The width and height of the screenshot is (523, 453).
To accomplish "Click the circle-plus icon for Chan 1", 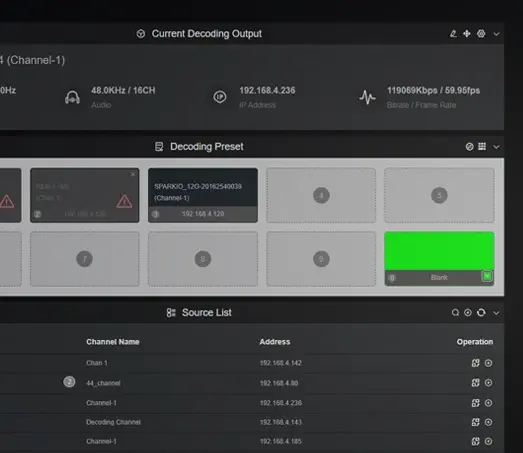I will coord(488,363).
